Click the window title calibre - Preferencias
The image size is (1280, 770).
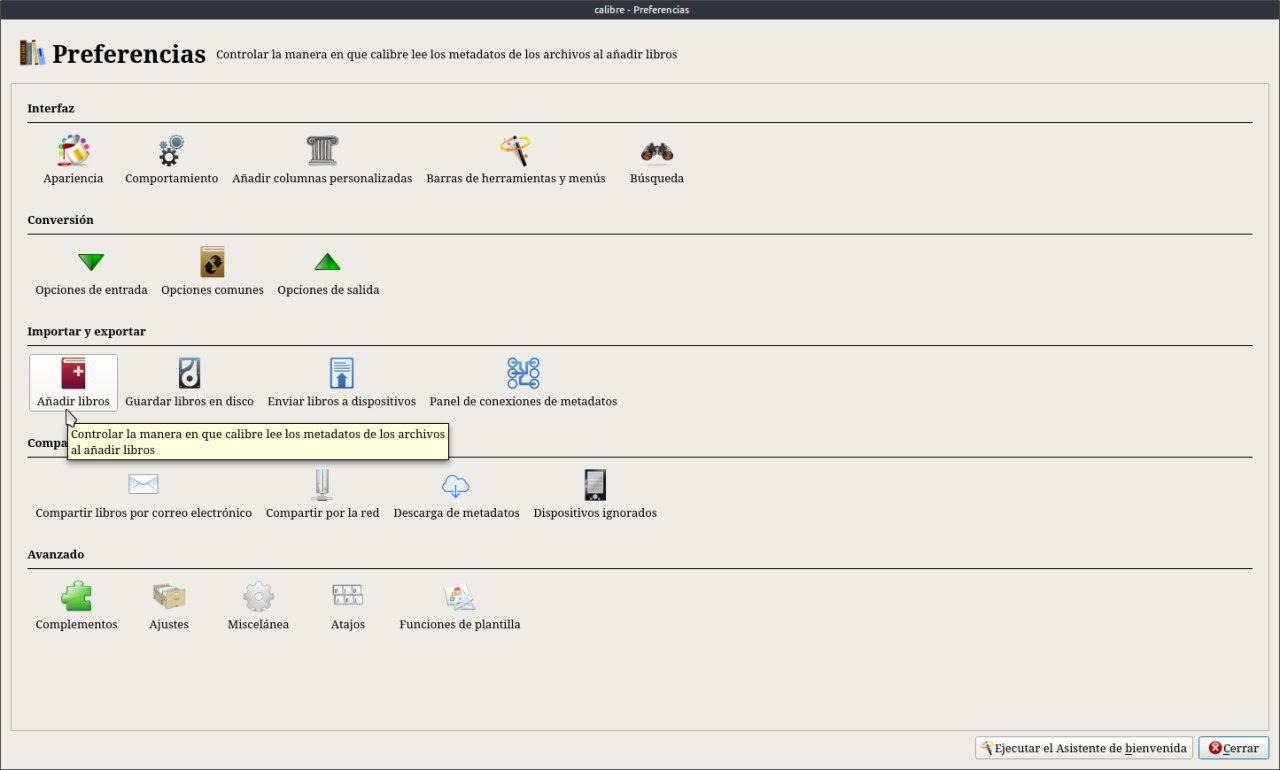coord(640,10)
